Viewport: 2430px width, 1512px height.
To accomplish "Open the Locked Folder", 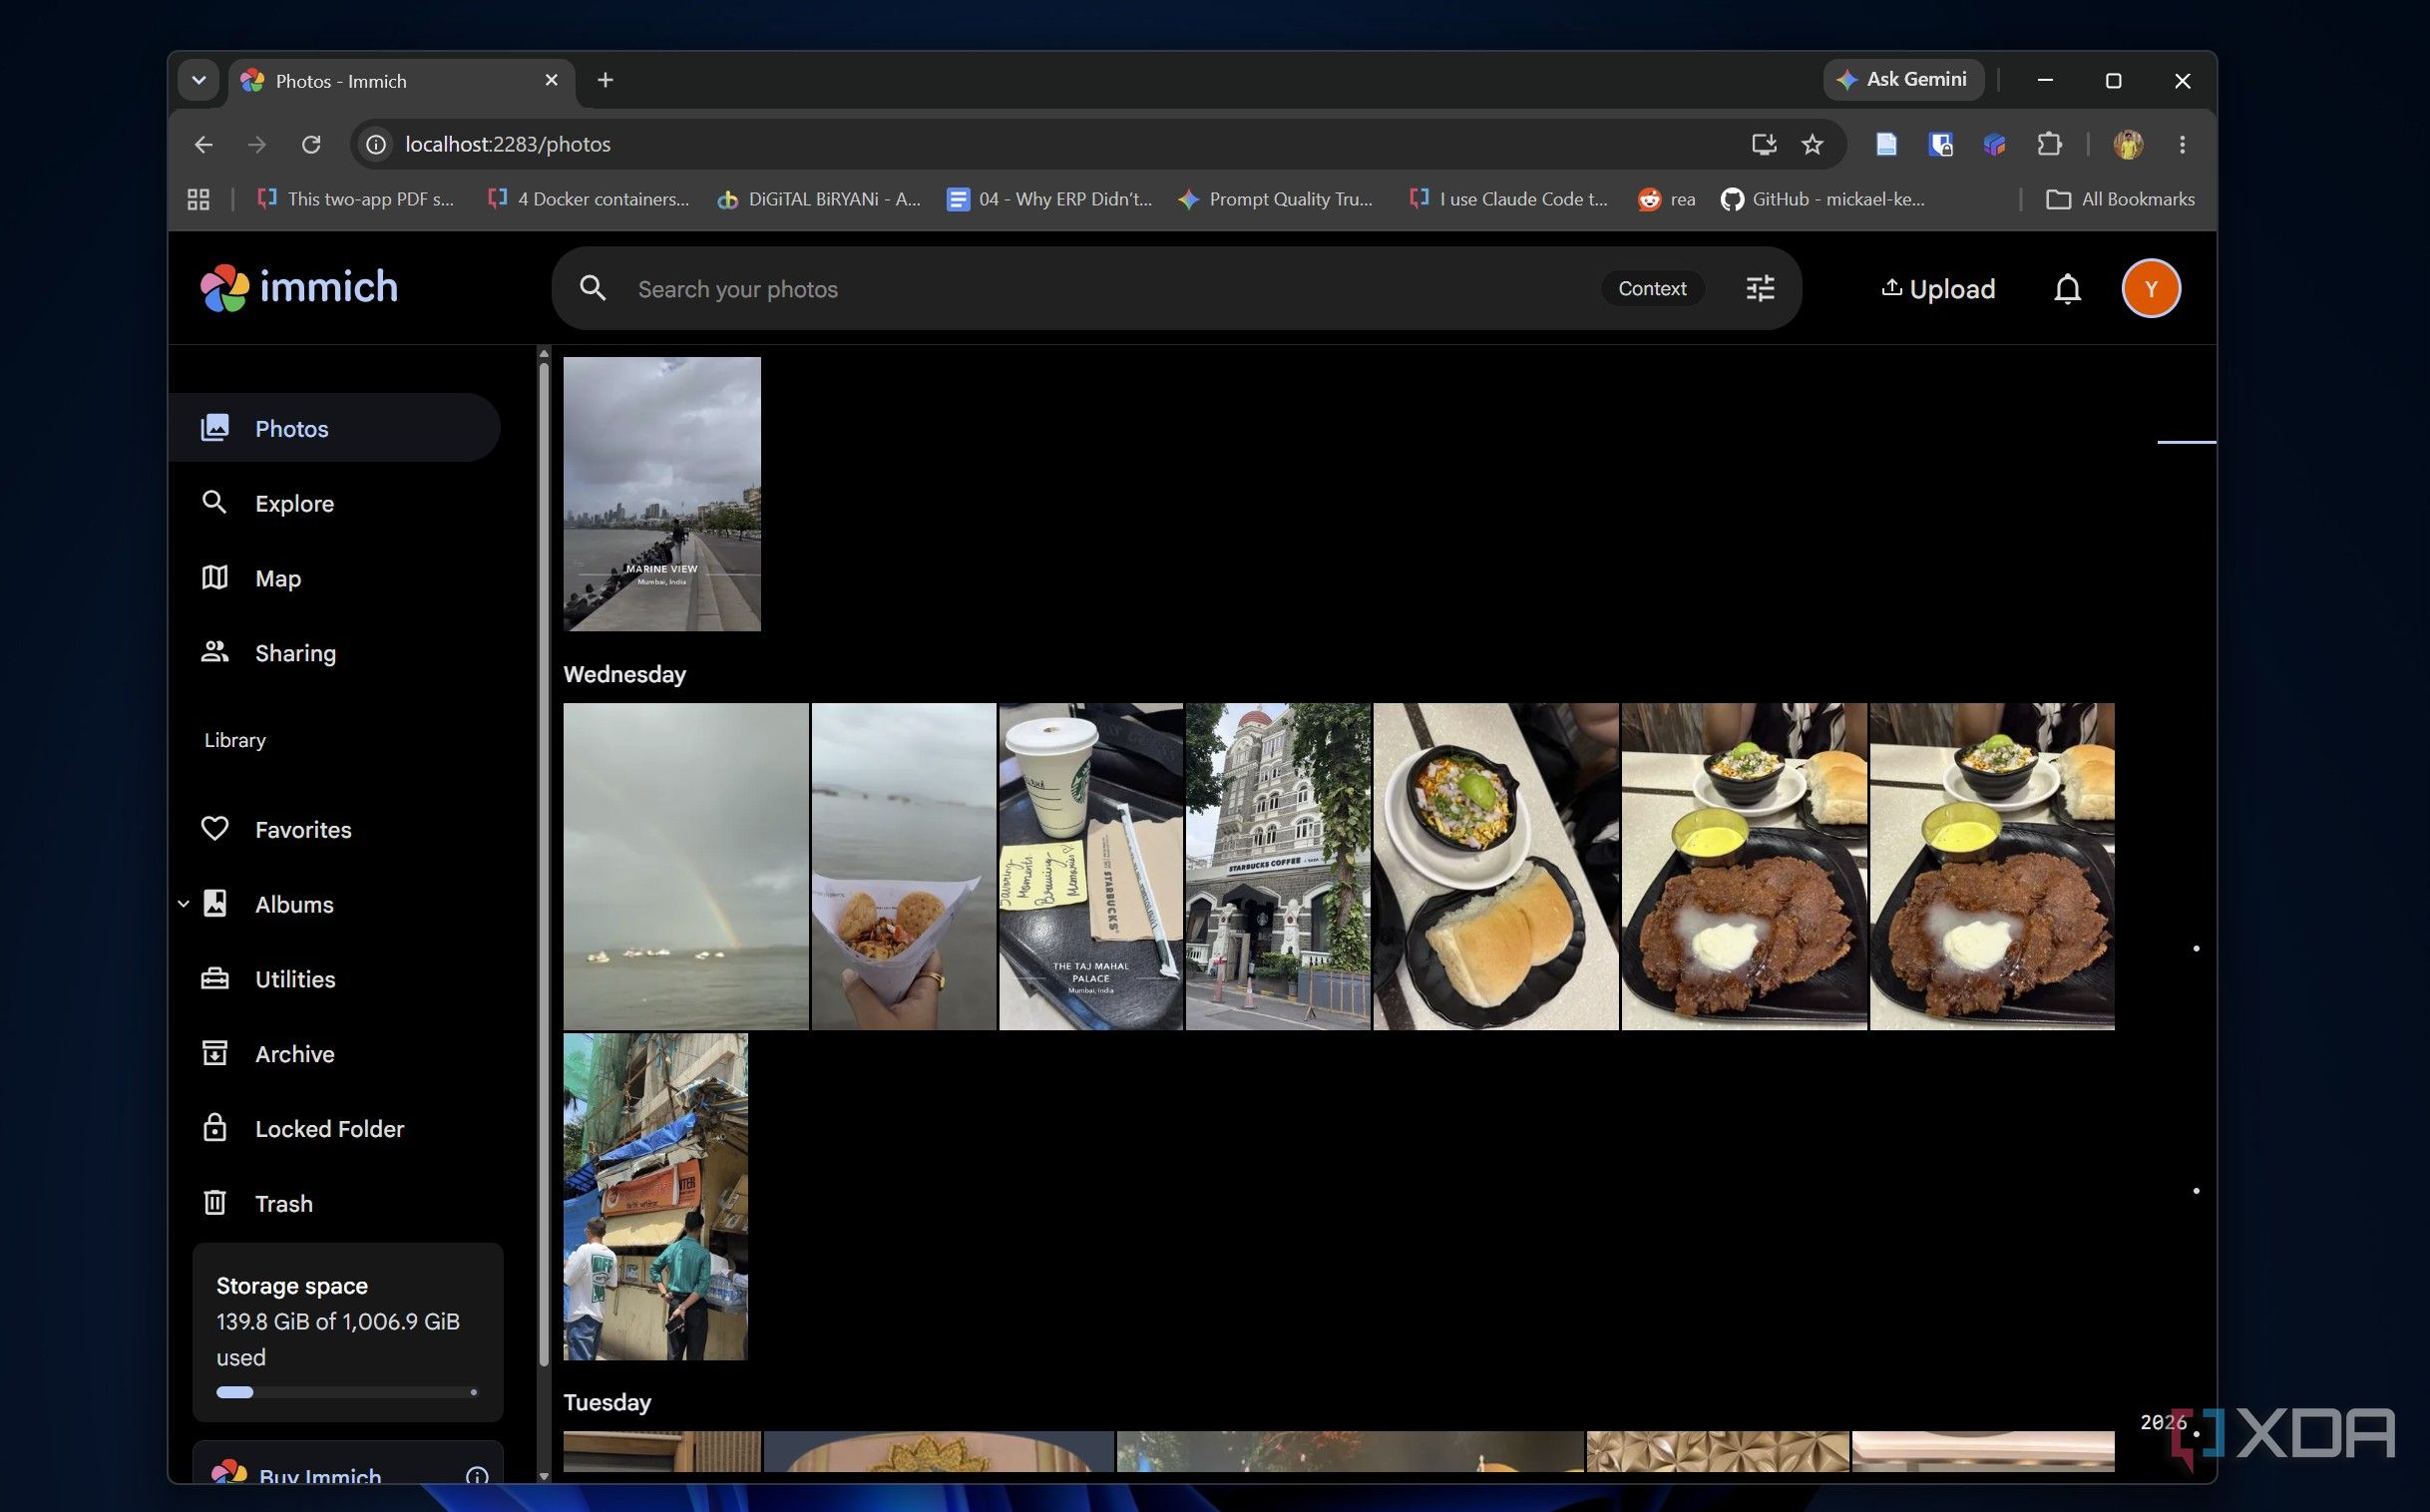I will (x=334, y=1128).
